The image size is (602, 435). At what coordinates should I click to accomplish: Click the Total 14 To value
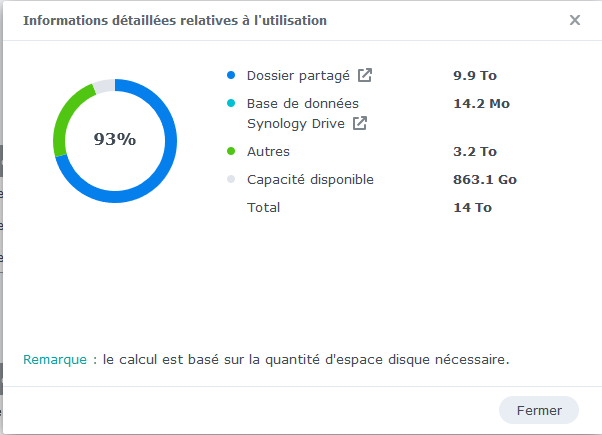coord(473,207)
